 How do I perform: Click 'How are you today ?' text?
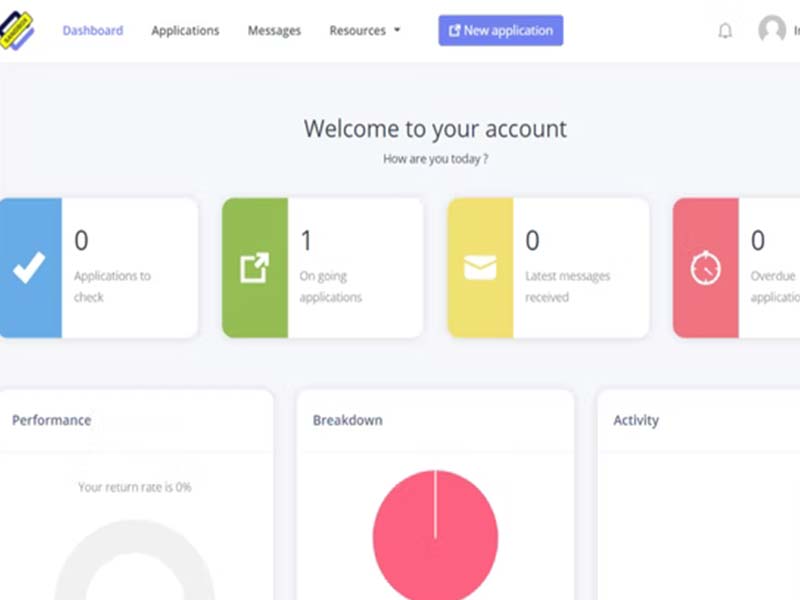tap(435, 159)
